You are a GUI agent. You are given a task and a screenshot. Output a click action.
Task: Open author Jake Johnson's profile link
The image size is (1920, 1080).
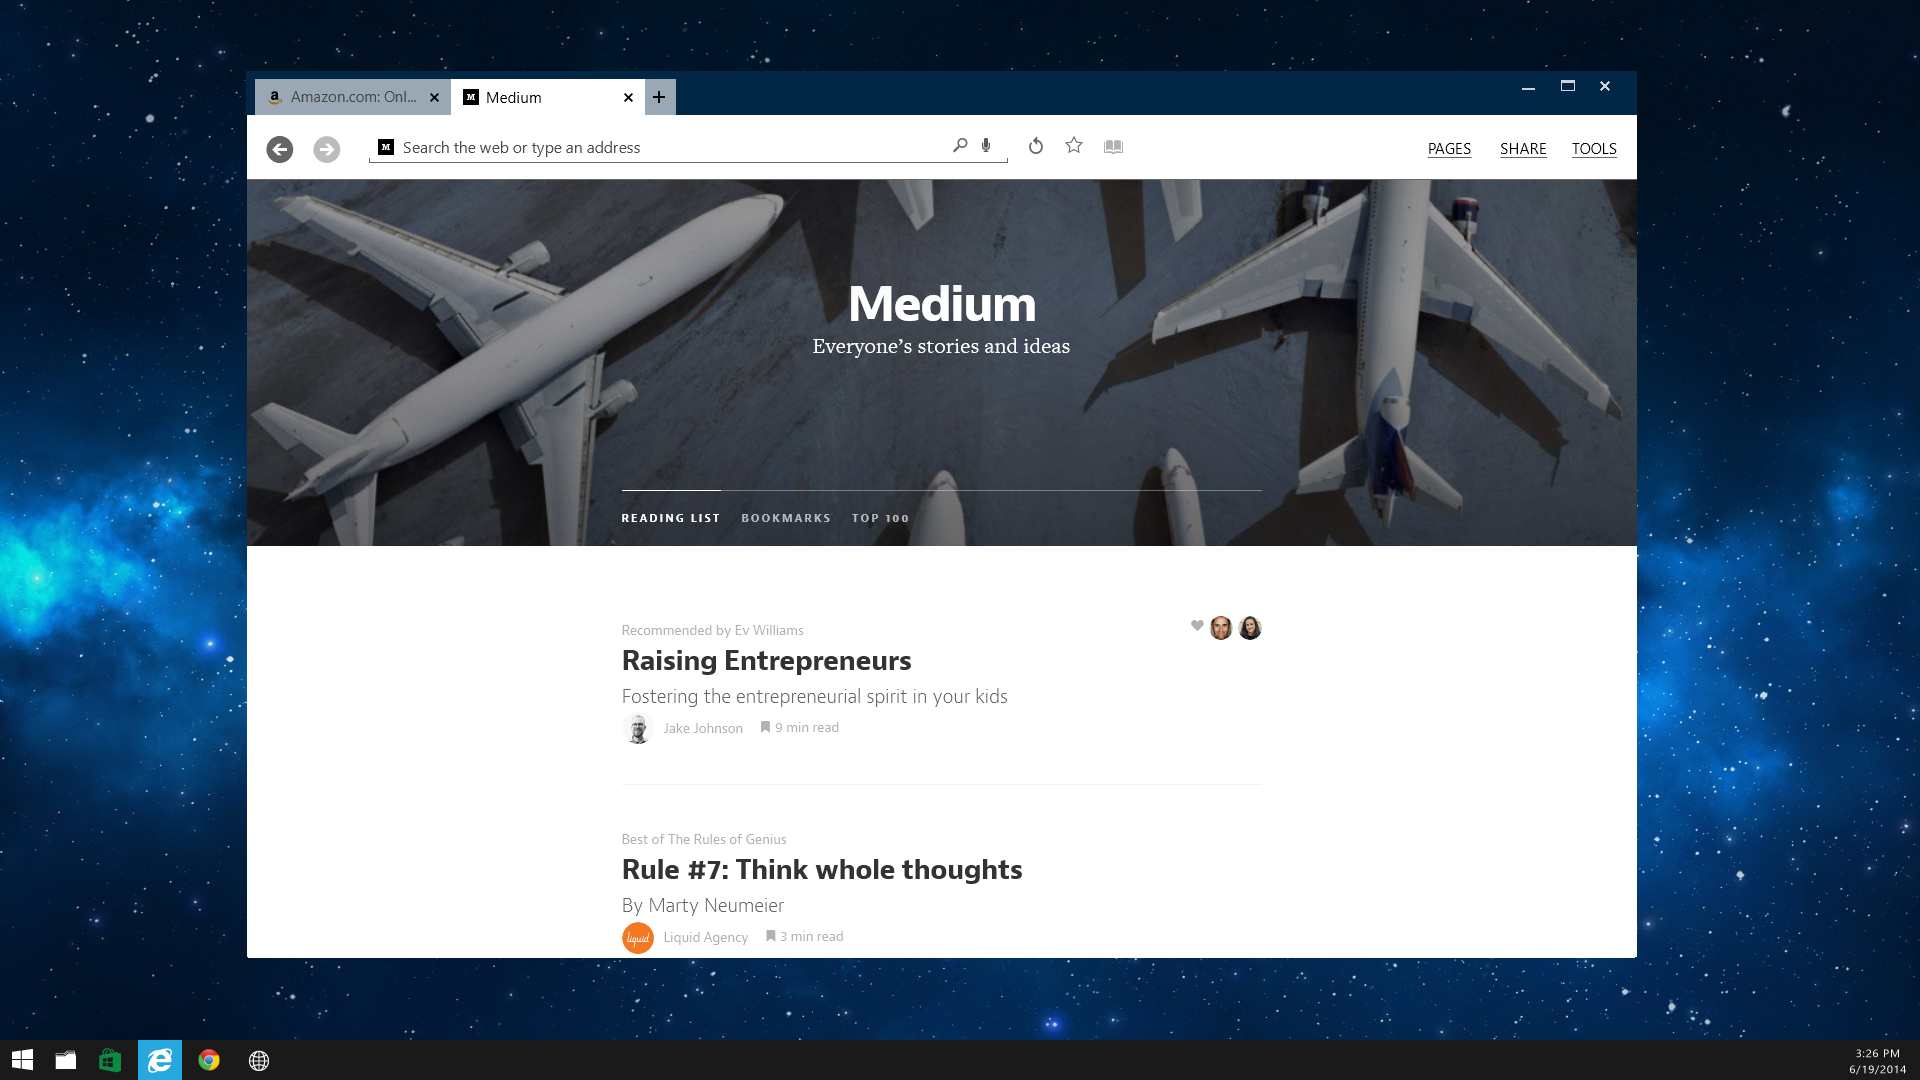click(703, 728)
